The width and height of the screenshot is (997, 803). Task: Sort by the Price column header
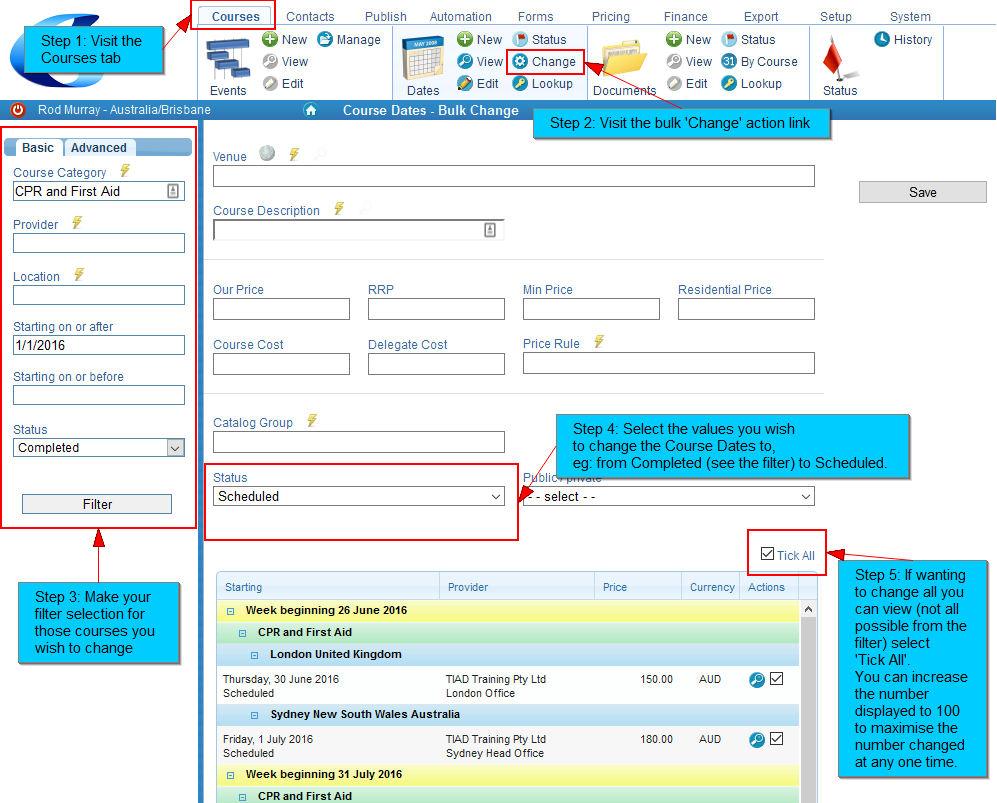tap(638, 587)
